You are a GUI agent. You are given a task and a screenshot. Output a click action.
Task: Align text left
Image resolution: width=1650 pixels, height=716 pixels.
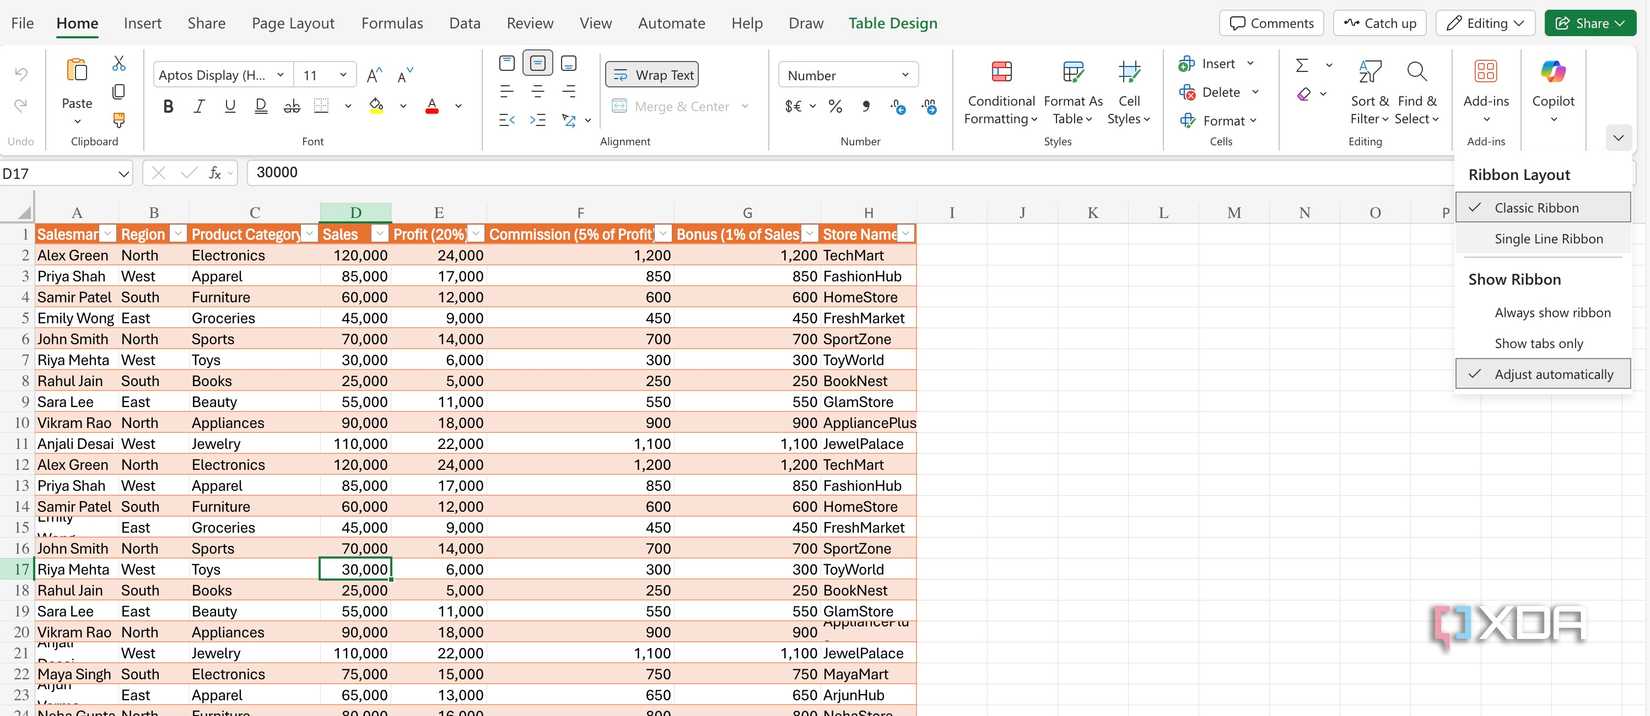pos(507,92)
